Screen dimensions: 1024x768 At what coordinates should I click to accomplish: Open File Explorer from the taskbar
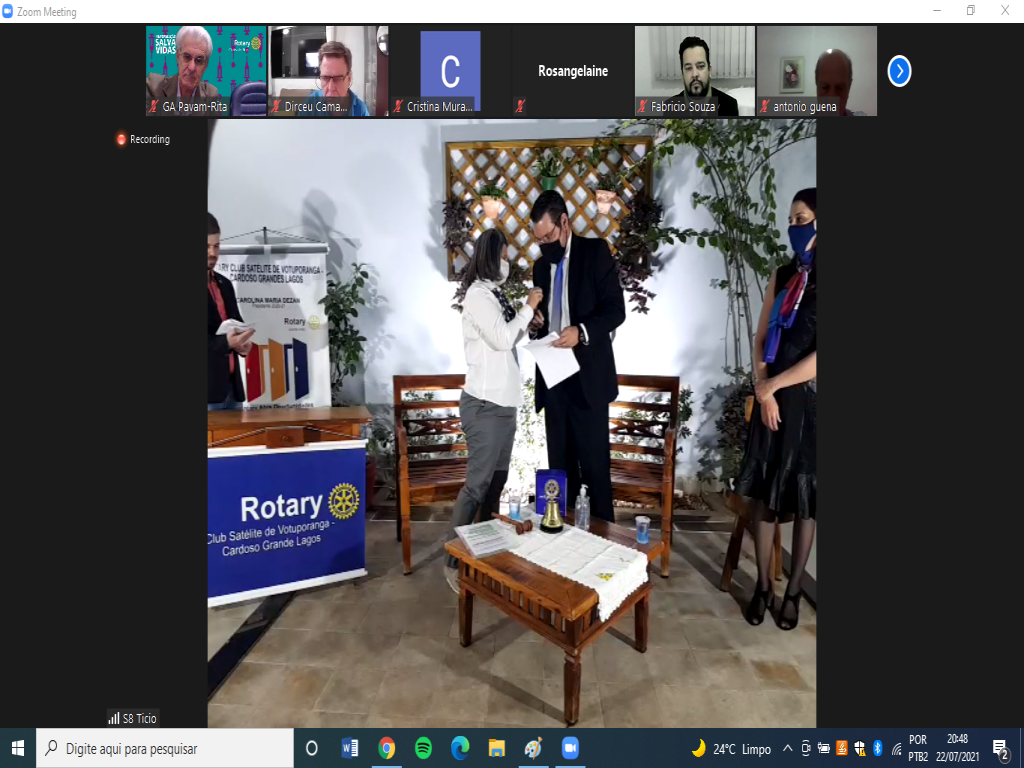(x=496, y=748)
